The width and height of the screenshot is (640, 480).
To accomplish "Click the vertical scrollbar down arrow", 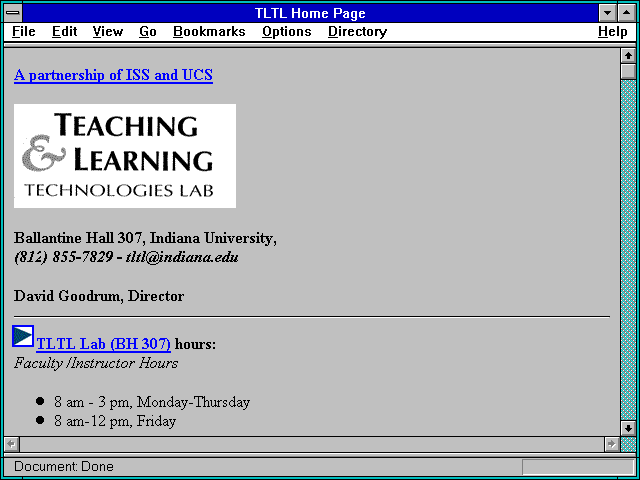I will tap(628, 428).
